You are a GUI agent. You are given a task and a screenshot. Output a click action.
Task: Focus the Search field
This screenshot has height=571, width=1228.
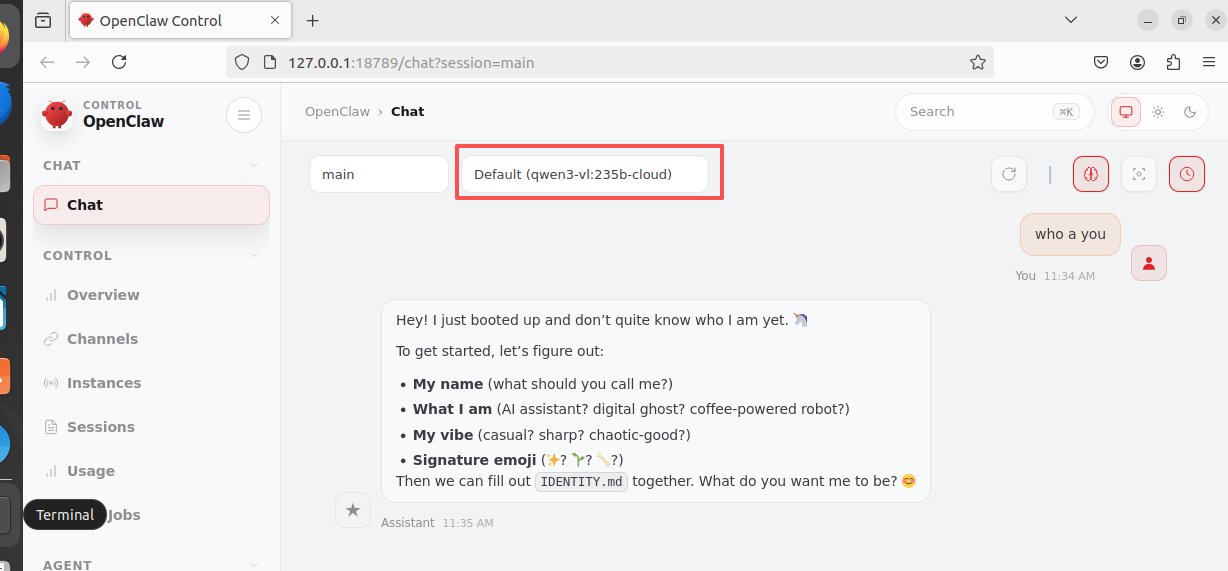996,112
